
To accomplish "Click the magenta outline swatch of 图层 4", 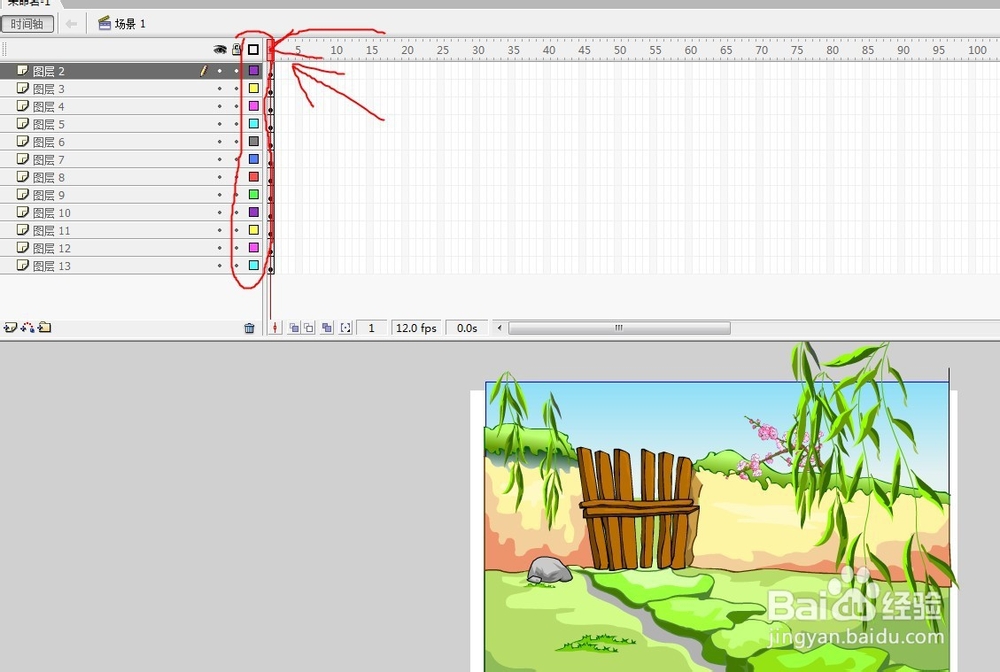I will [x=254, y=106].
